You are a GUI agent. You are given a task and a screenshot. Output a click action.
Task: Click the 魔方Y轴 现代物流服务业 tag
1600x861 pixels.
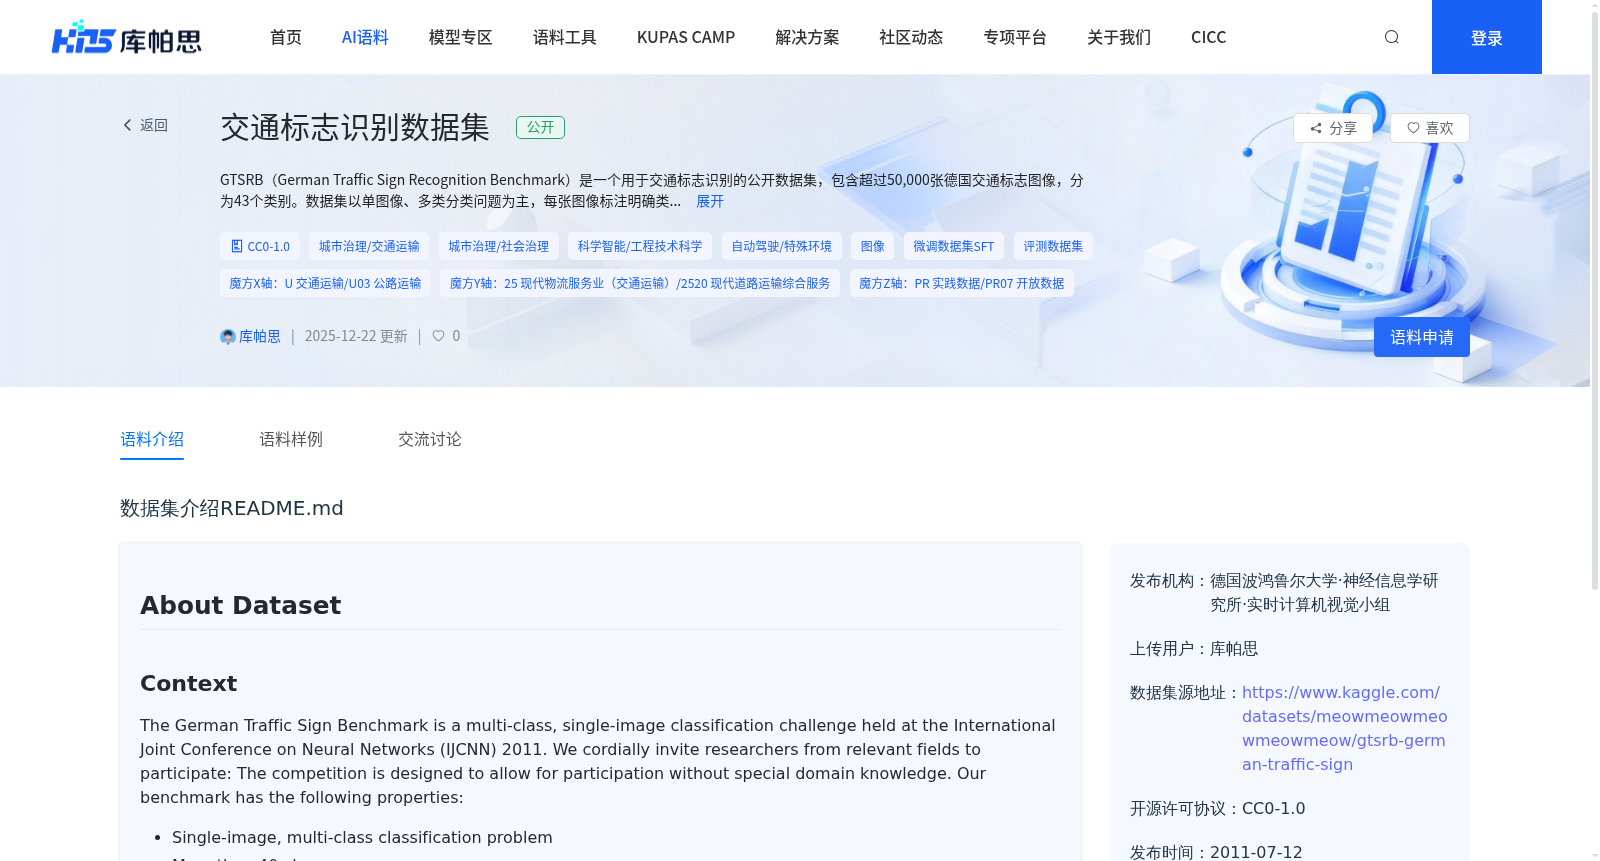640,283
